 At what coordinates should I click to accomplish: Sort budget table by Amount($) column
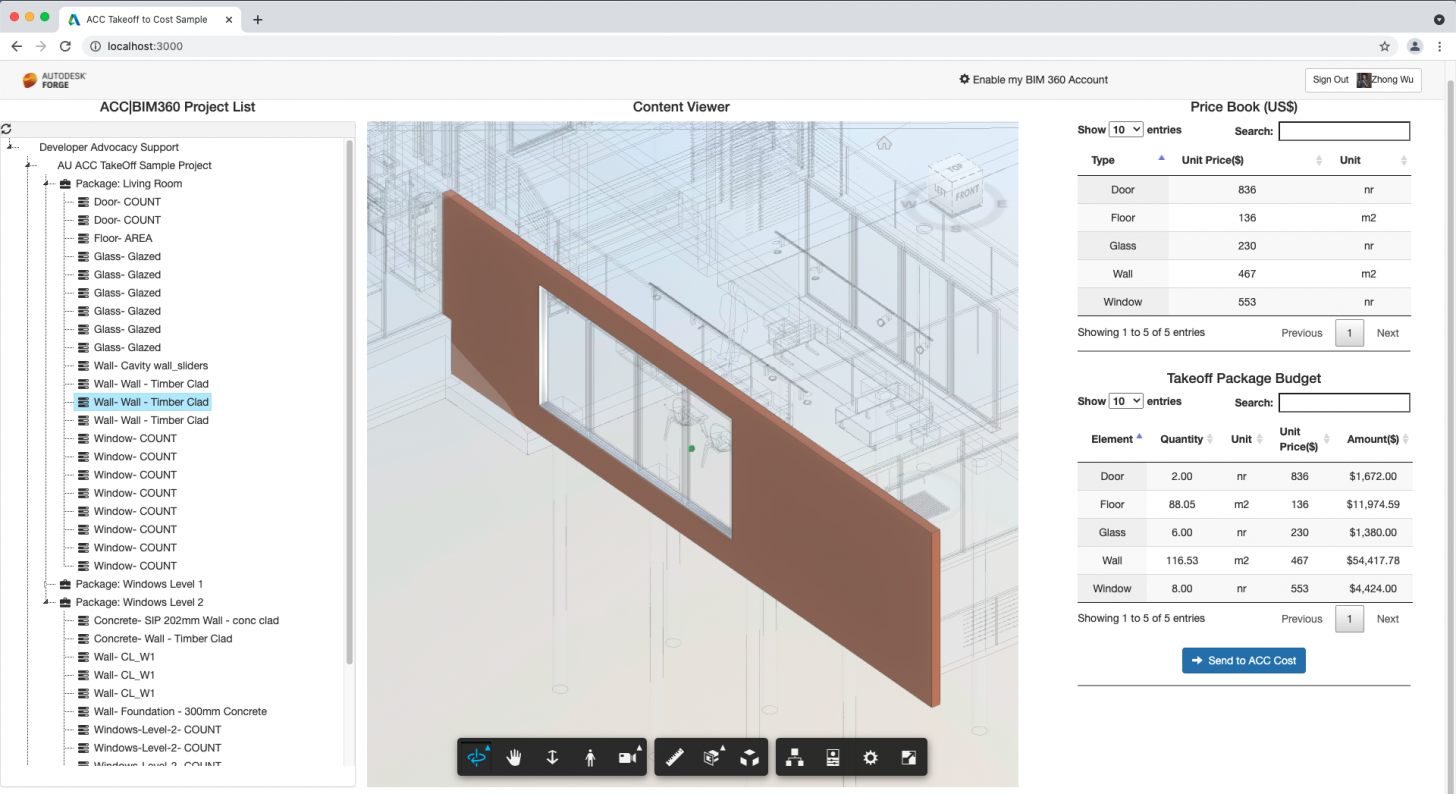click(x=1371, y=439)
